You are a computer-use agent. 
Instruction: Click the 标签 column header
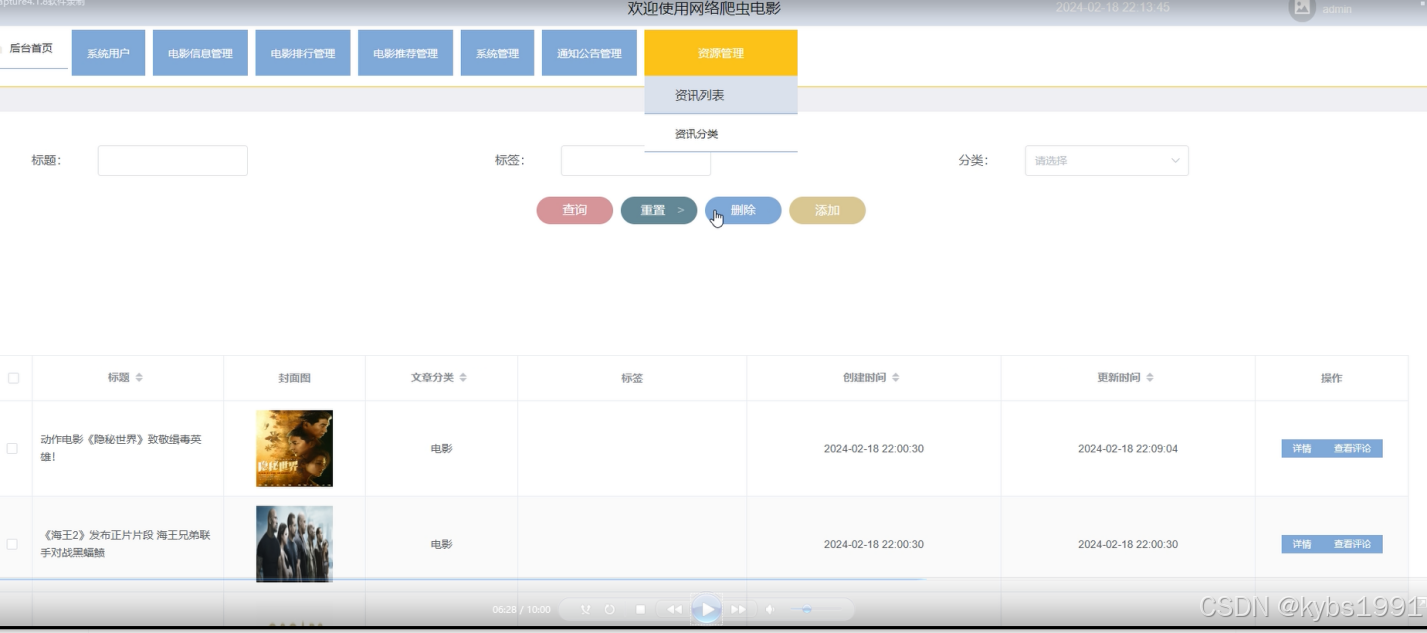pos(632,378)
